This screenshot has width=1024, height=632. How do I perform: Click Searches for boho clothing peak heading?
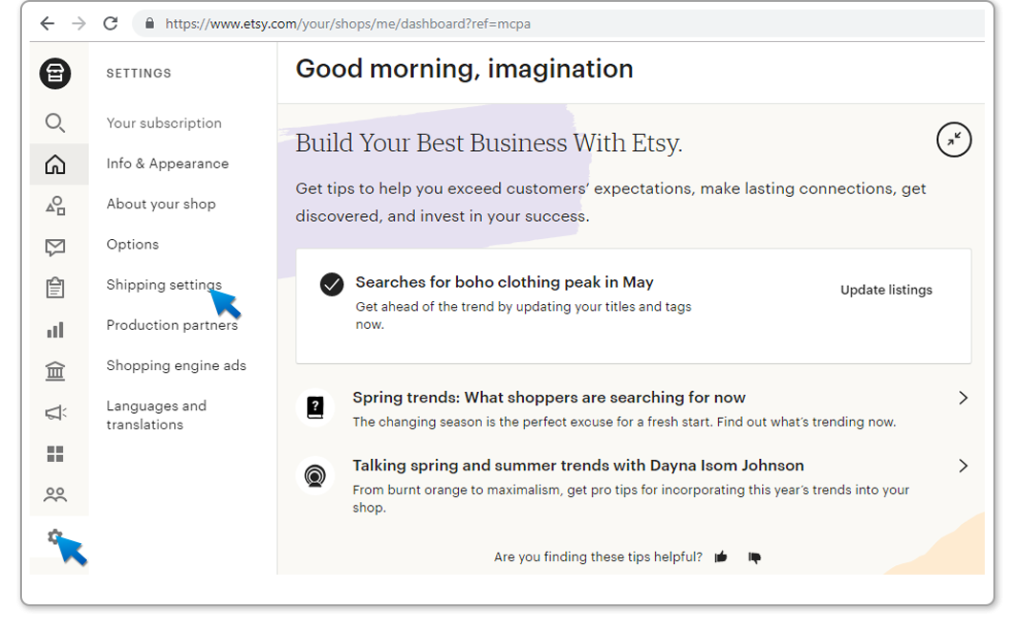504,282
